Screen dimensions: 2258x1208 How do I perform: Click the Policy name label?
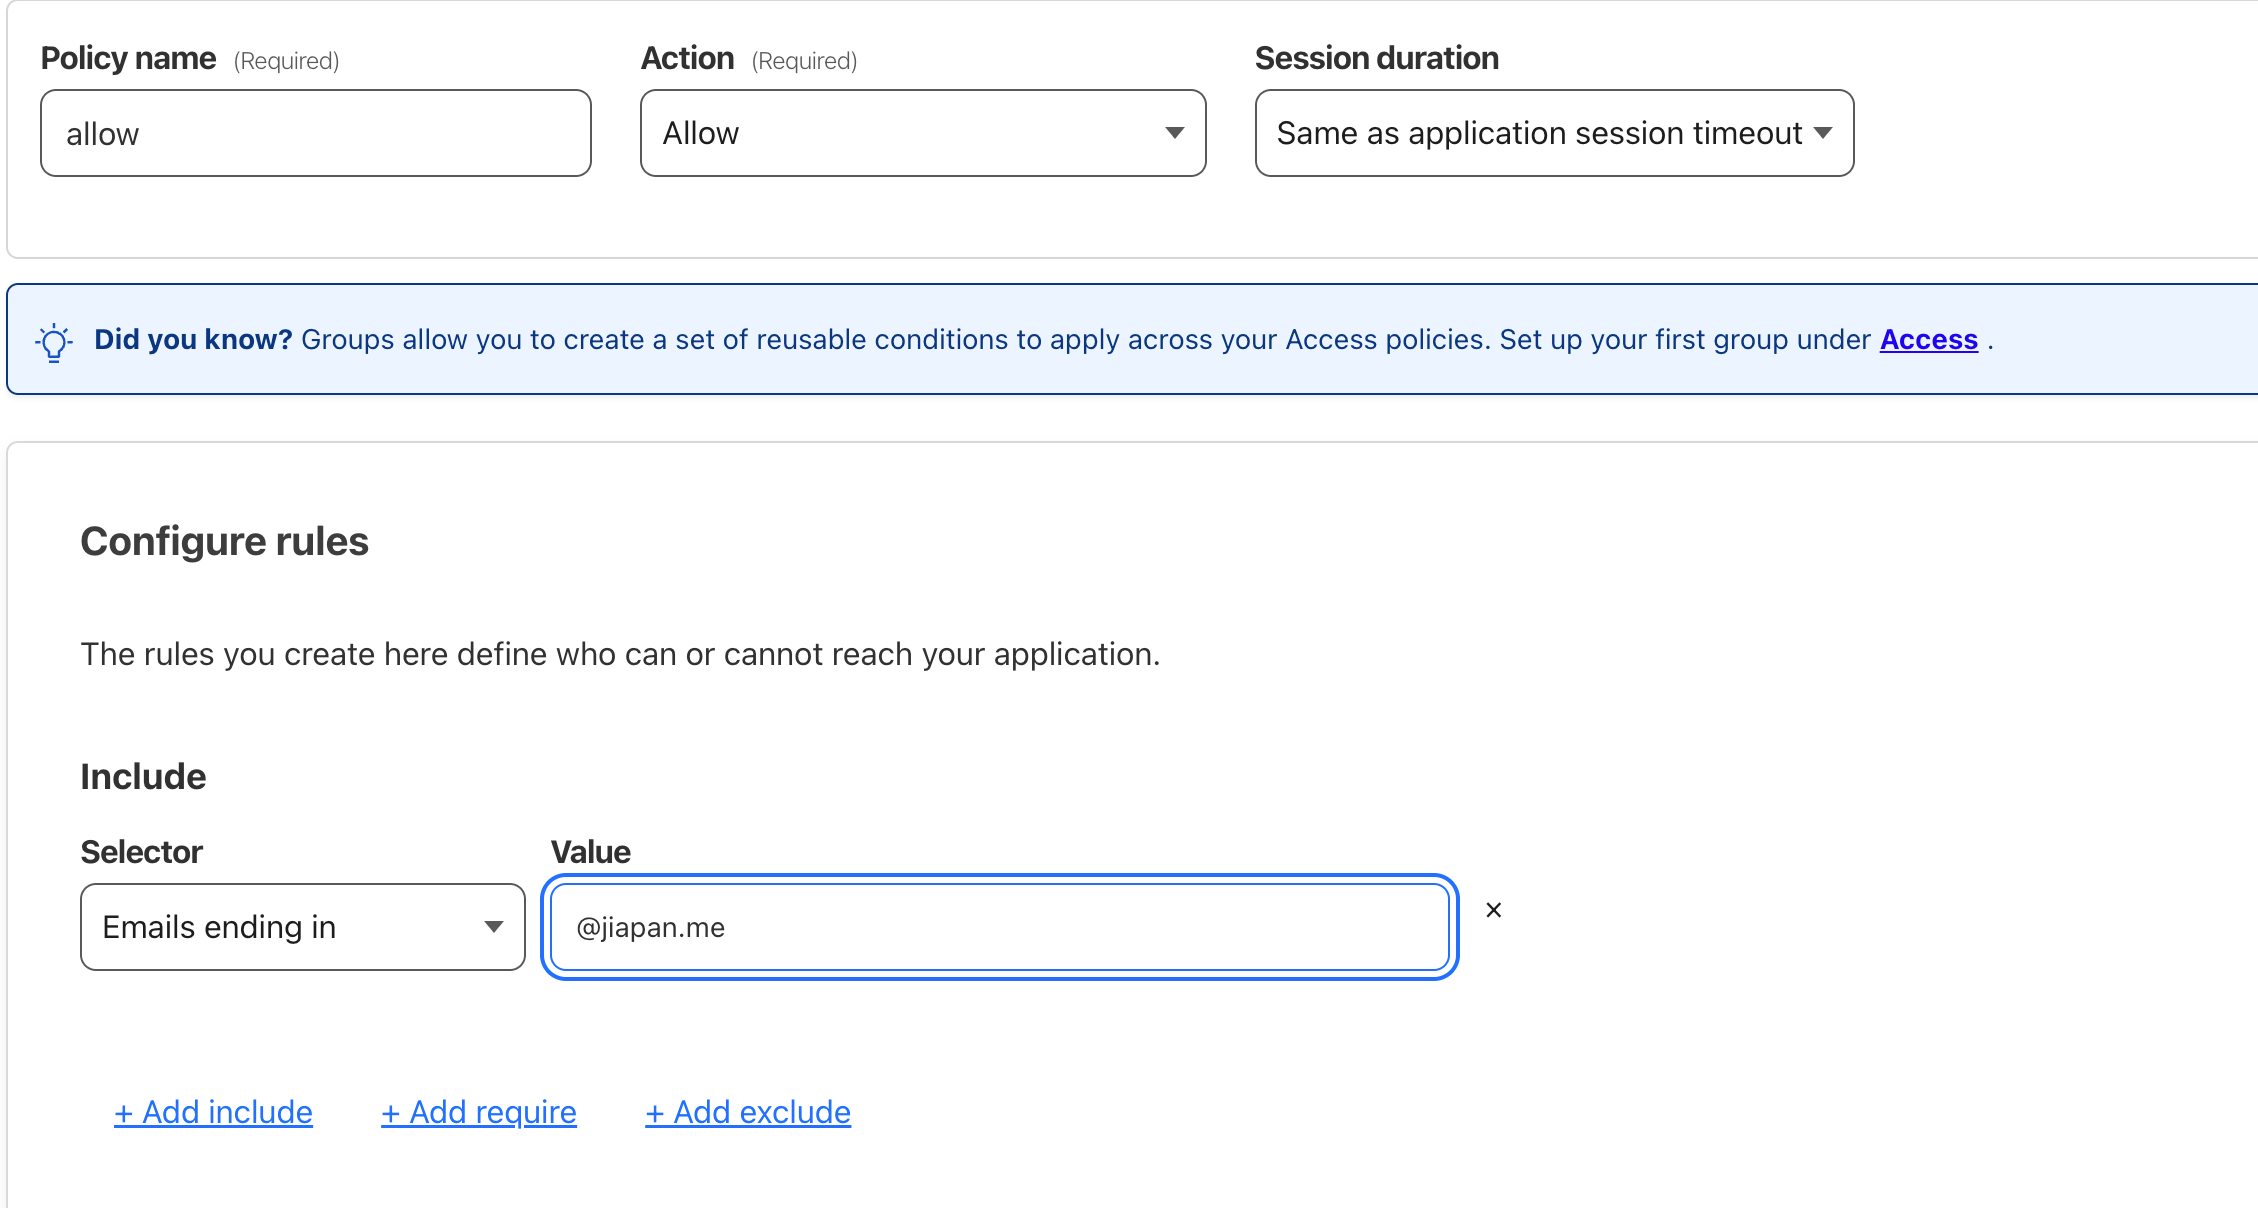tap(128, 59)
